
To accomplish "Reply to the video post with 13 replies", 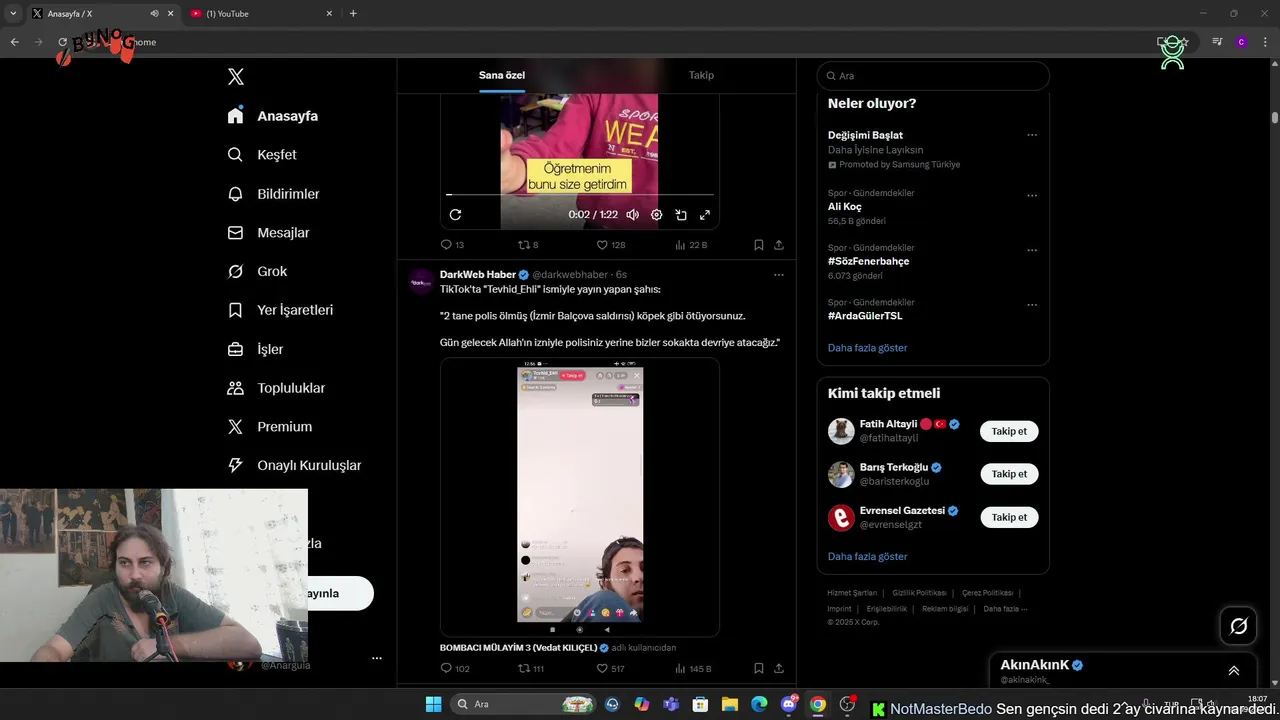I will (452, 245).
